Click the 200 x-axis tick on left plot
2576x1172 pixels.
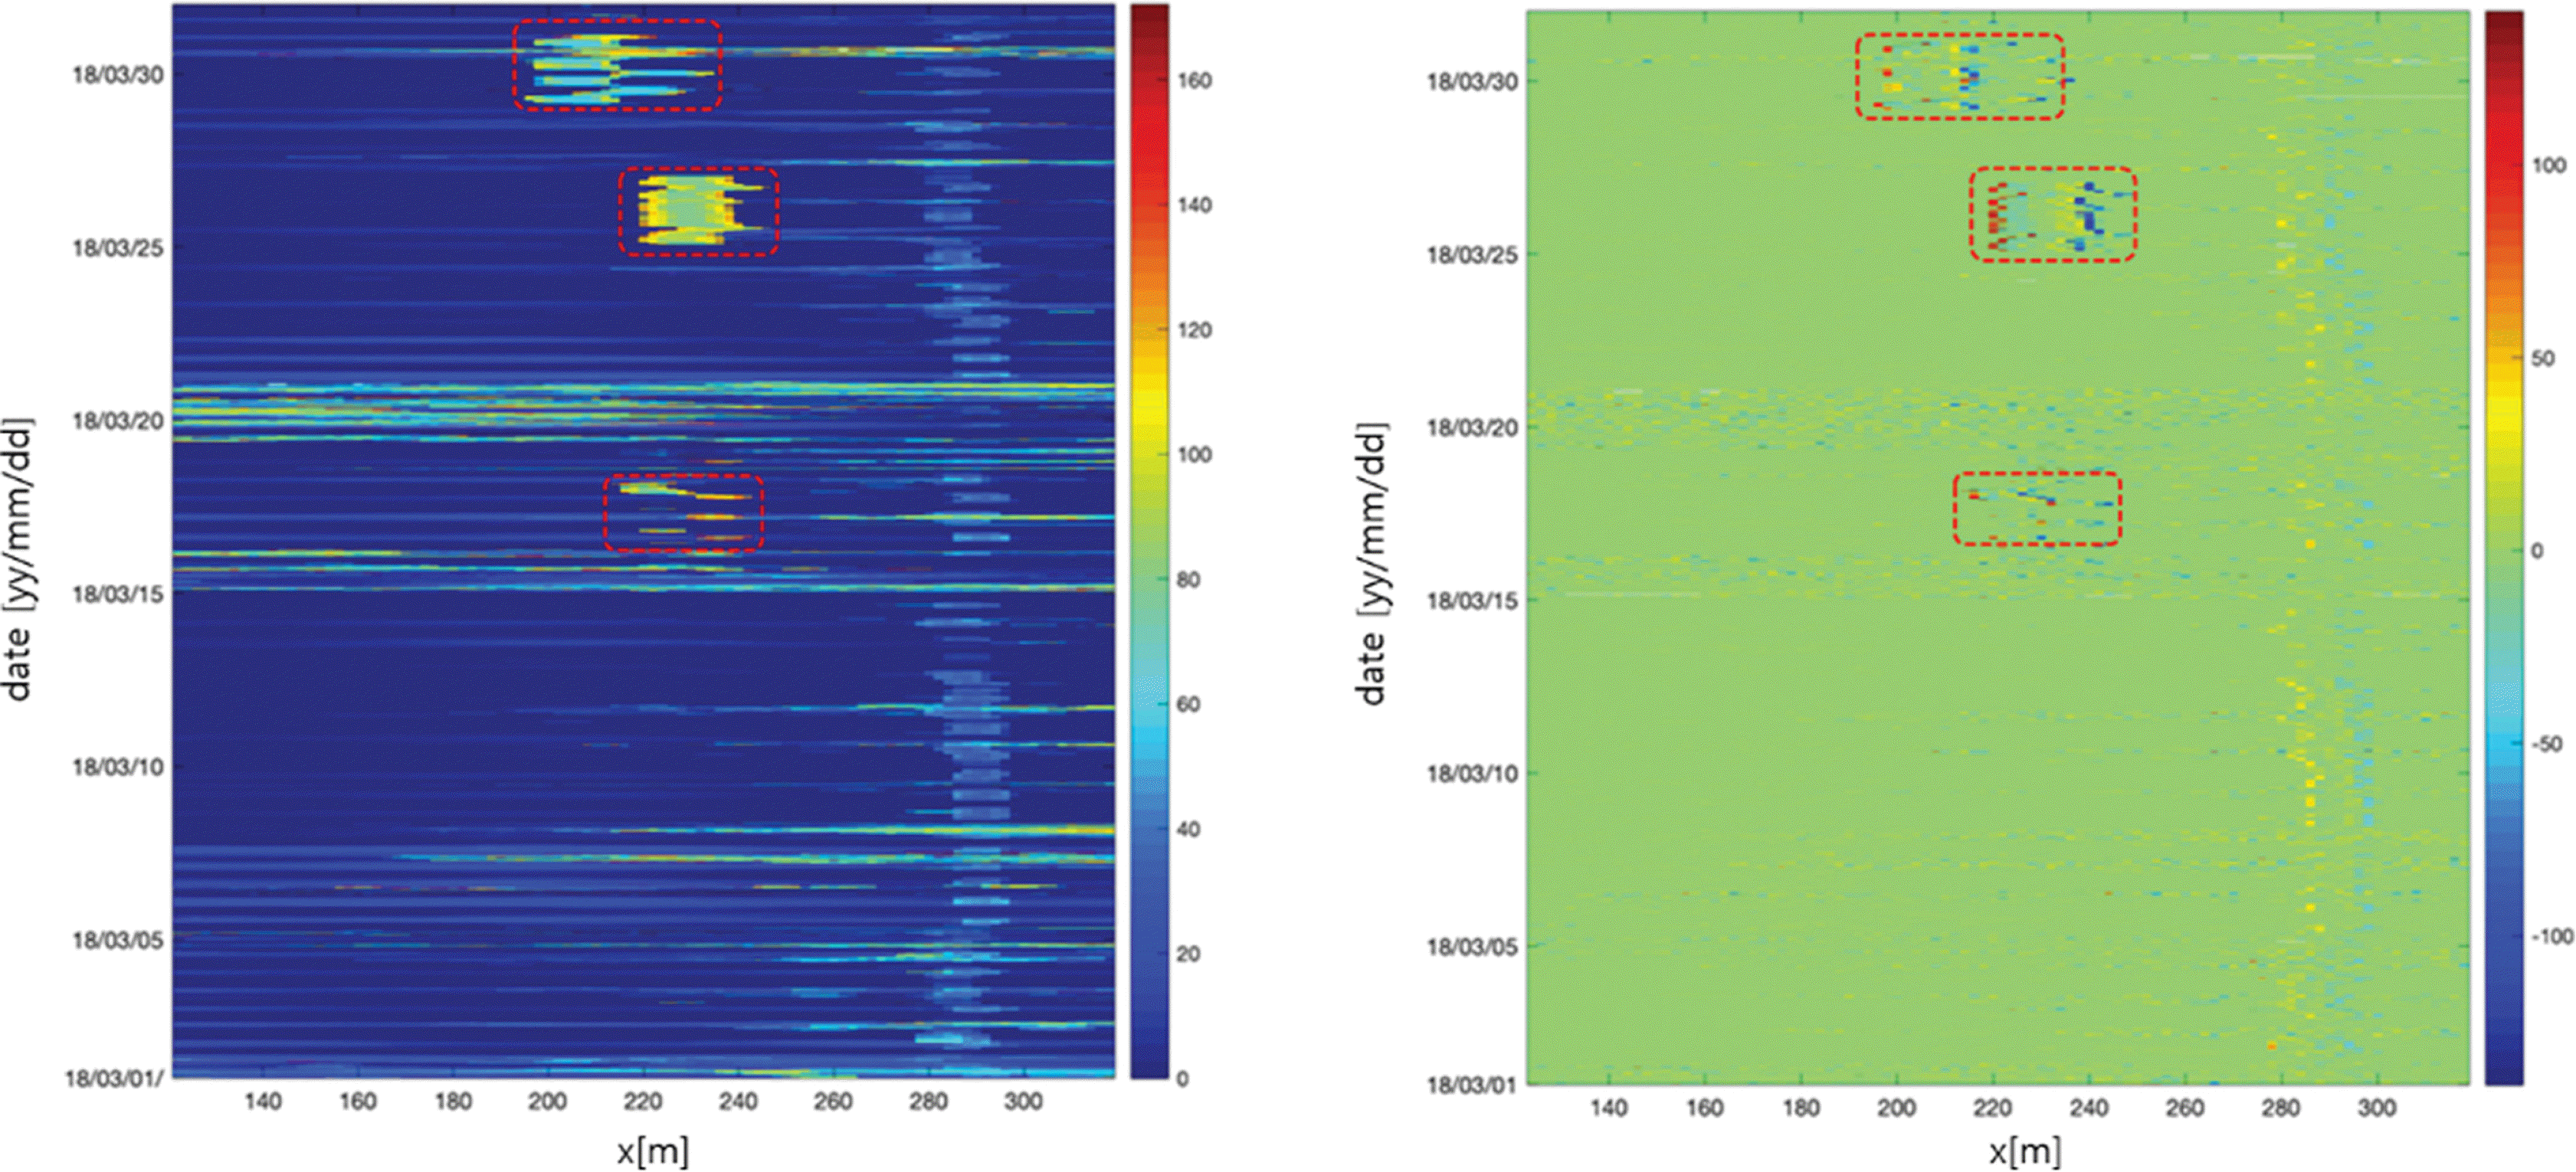tap(547, 1102)
